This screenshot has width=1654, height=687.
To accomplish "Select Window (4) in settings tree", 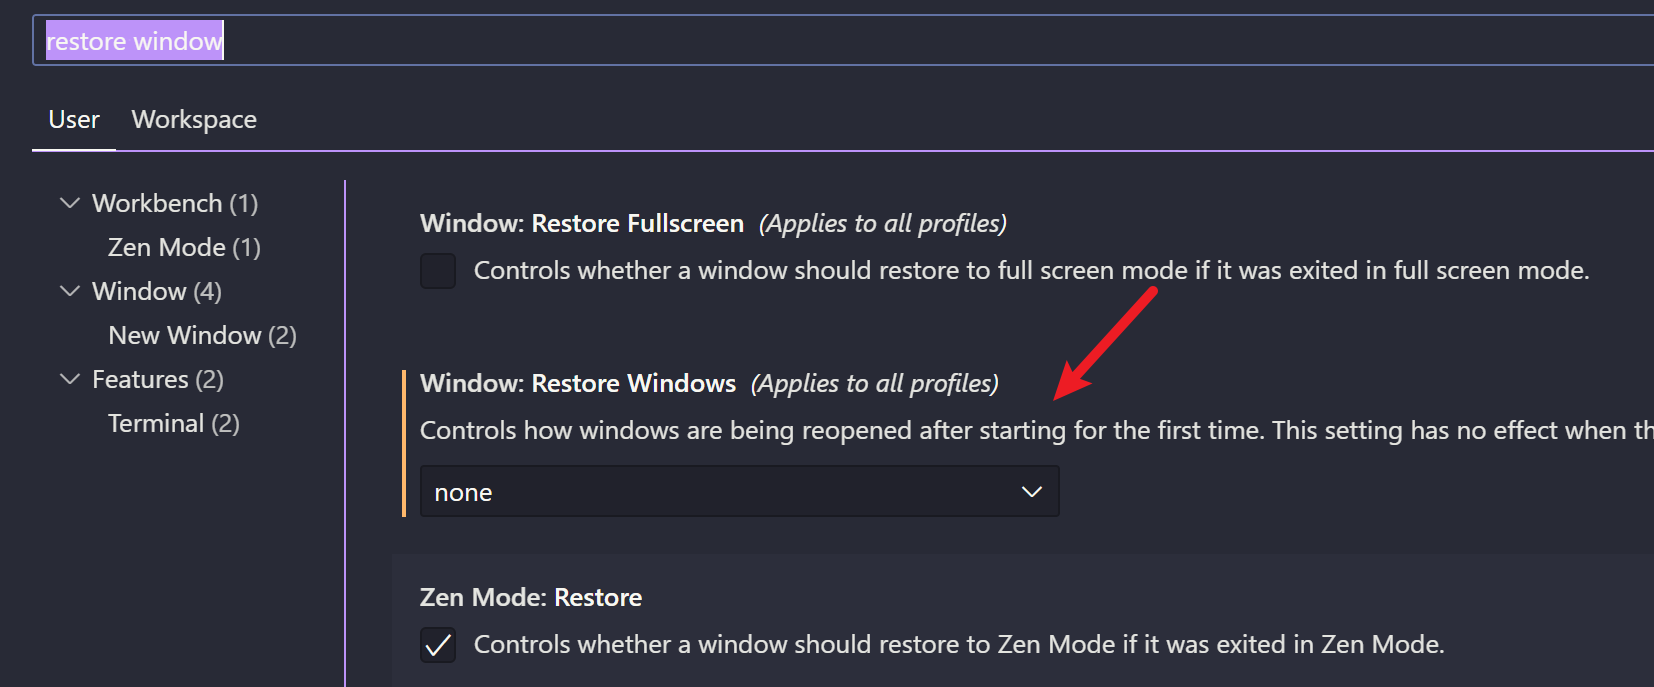I will pos(157,291).
